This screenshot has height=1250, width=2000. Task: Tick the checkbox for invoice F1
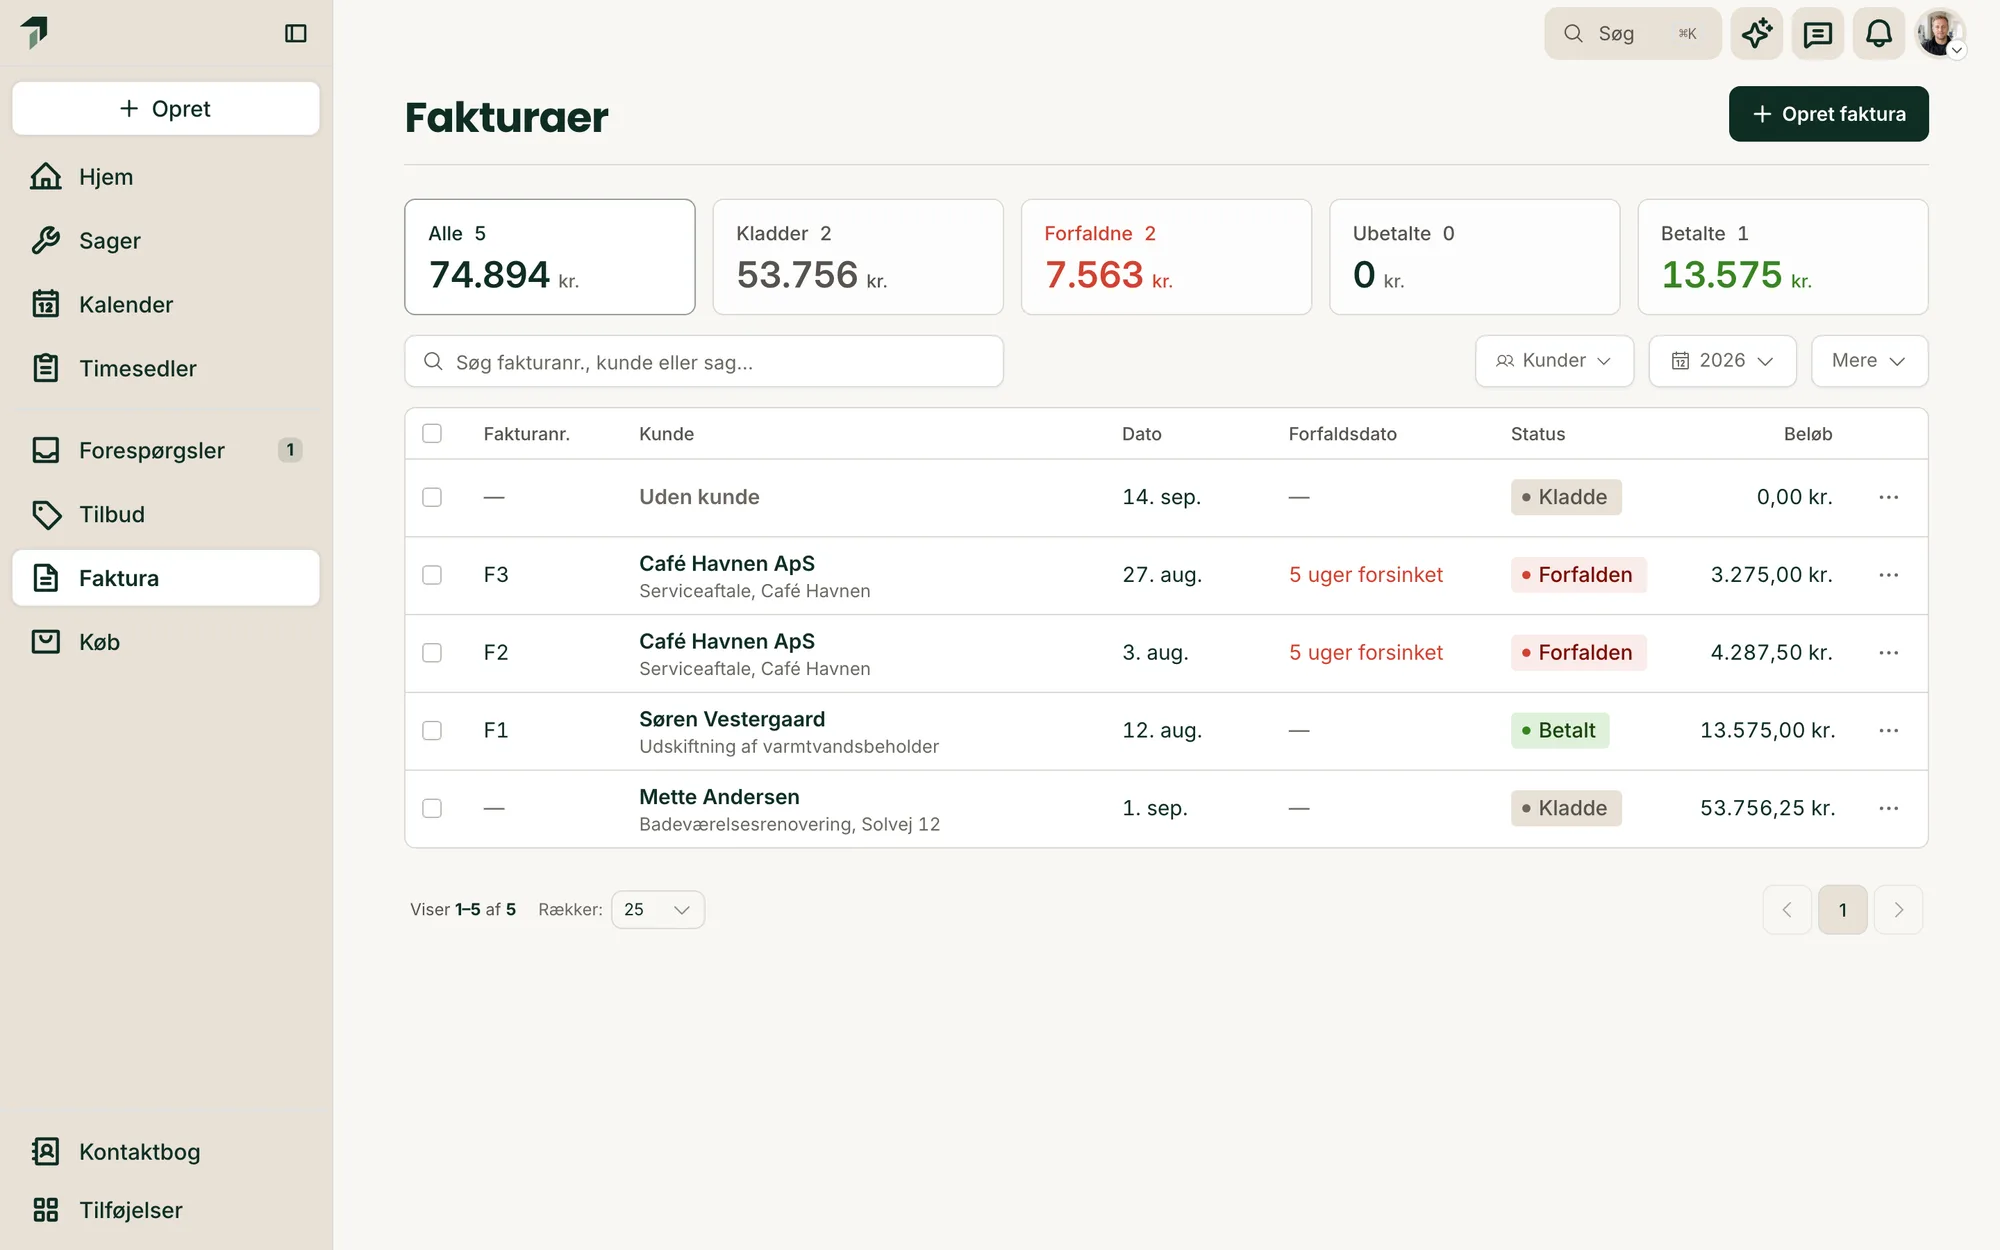tap(432, 731)
